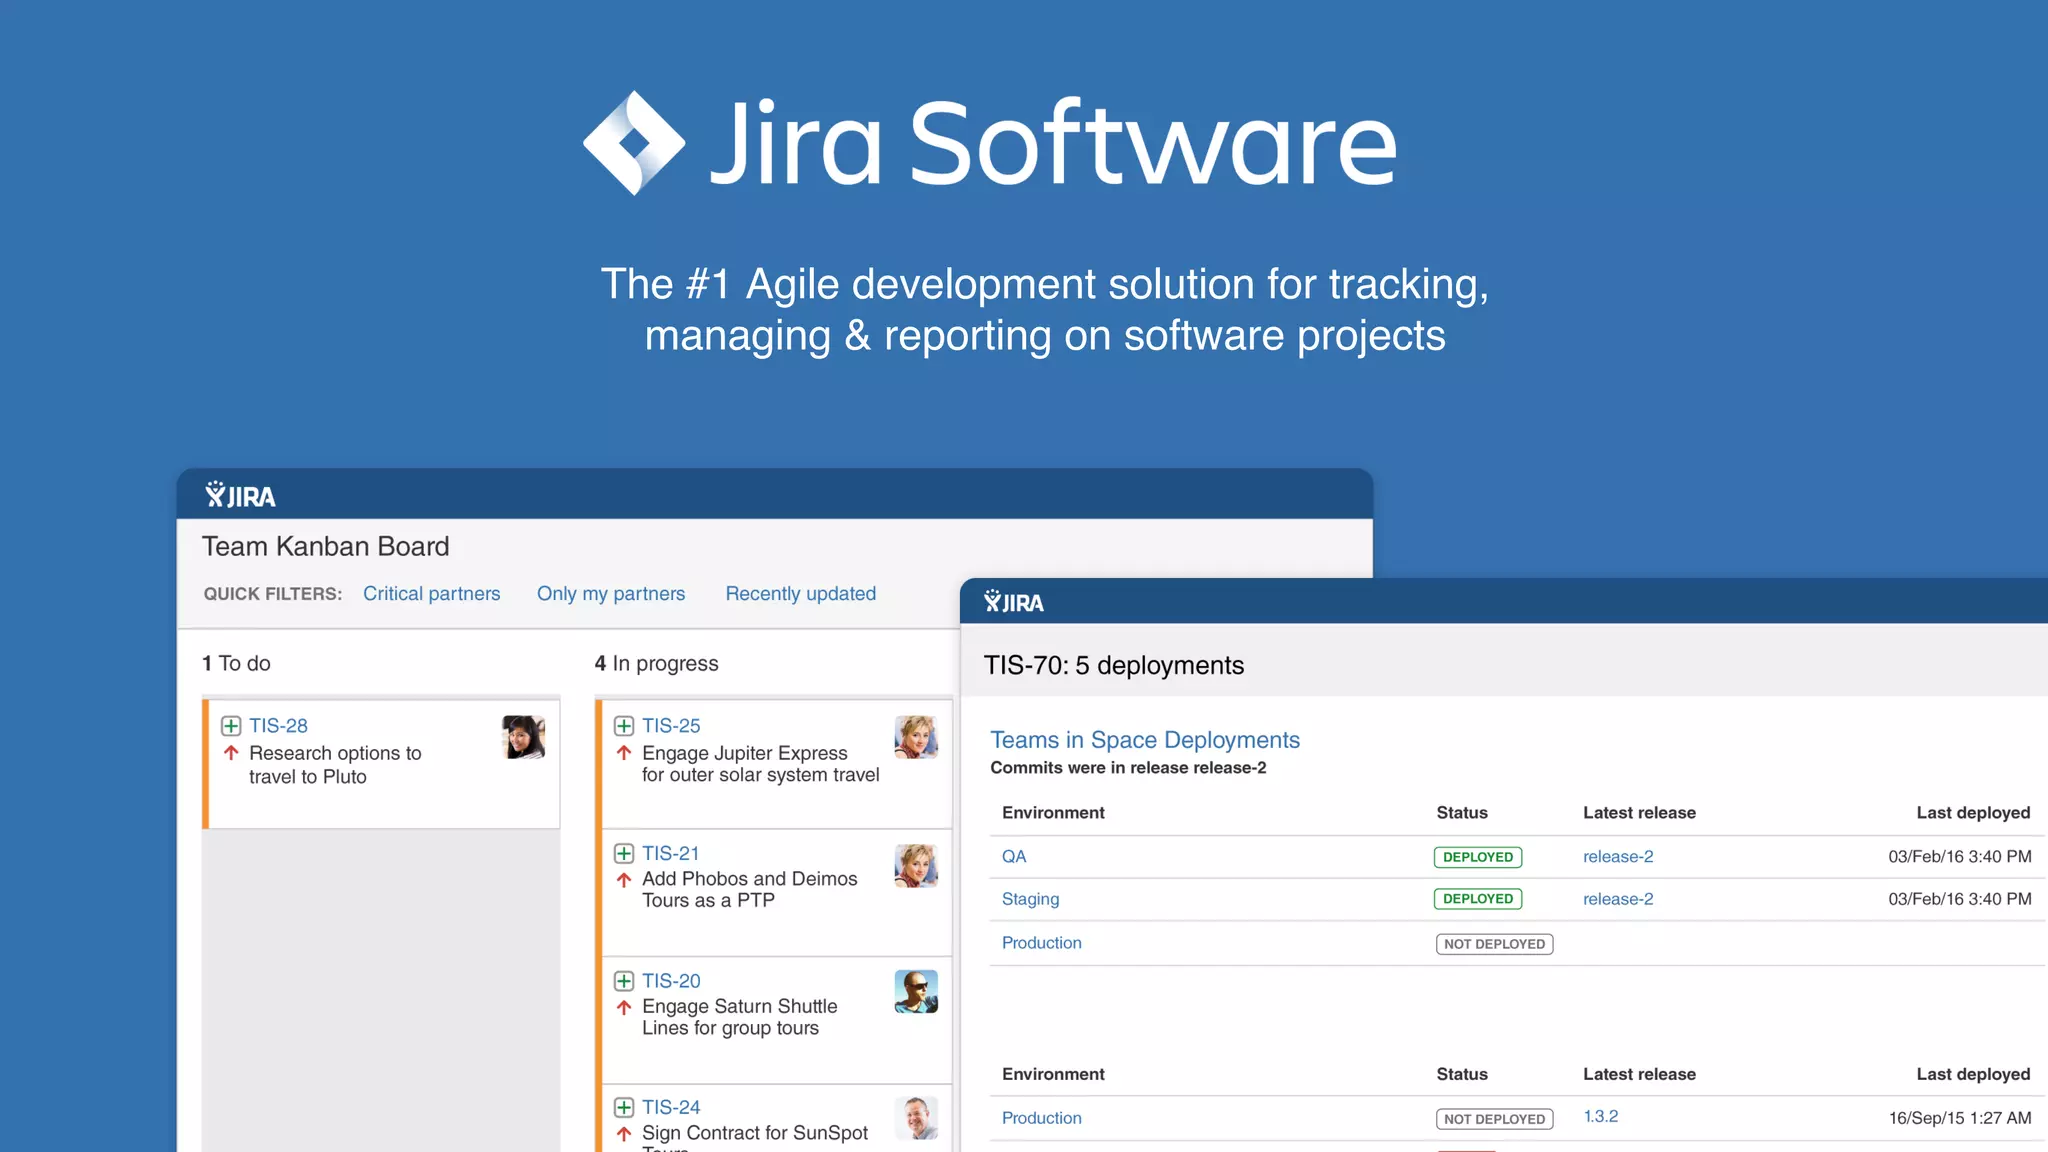Click assignee avatar on TIS-28 card
This screenshot has height=1152, width=2048.
523,737
